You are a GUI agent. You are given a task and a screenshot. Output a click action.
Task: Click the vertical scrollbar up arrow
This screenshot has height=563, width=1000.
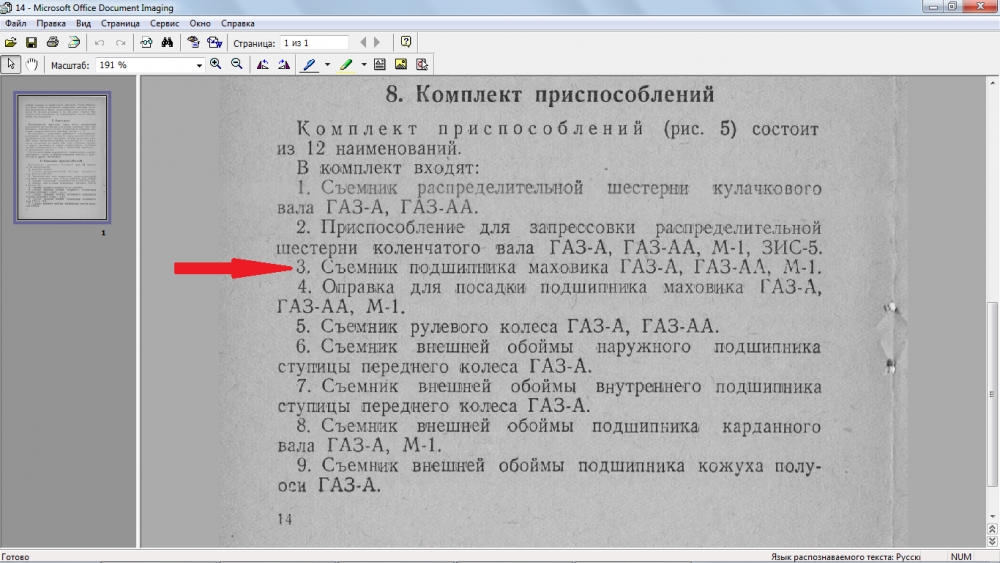pos(992,83)
